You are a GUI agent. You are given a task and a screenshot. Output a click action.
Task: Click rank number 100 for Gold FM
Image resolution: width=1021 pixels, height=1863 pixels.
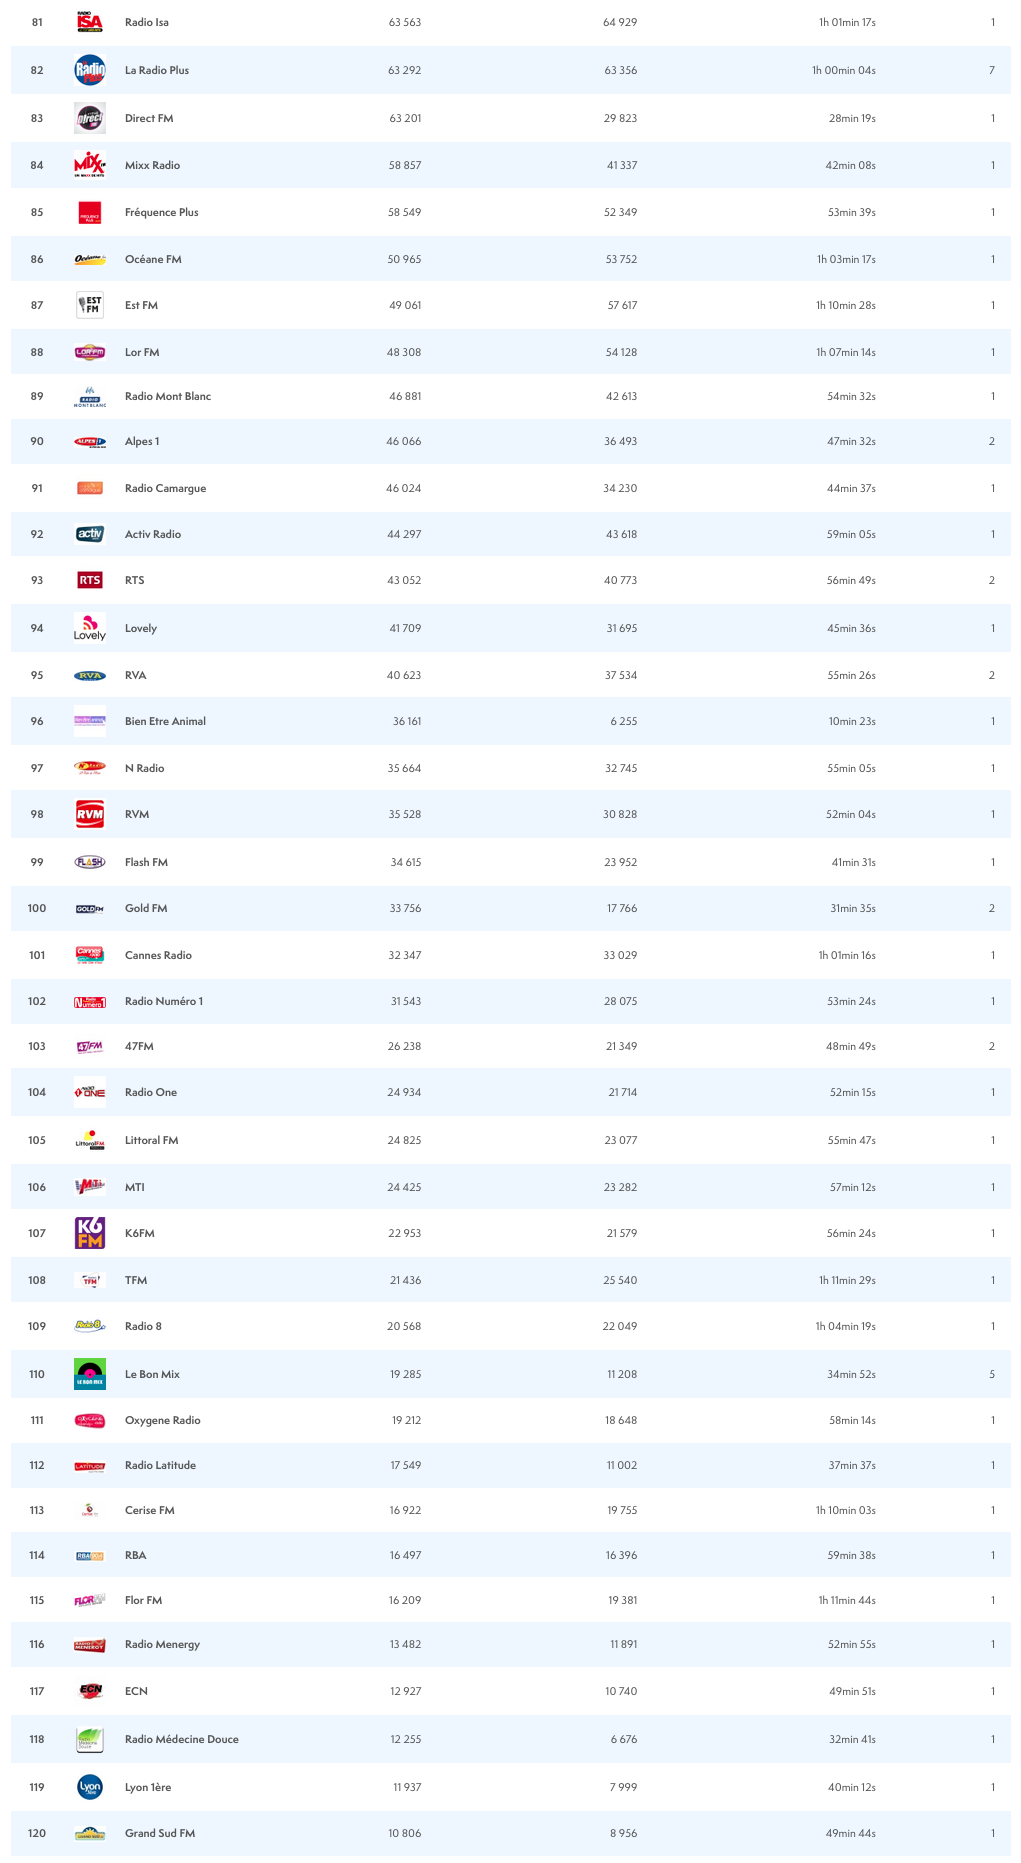pyautogui.click(x=37, y=908)
